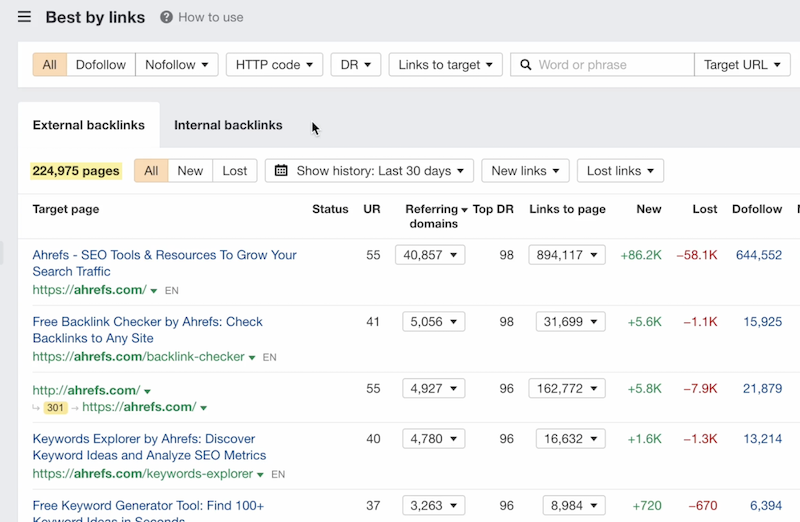
Task: Open Show history: Last 30 days dropdown
Action: point(369,170)
